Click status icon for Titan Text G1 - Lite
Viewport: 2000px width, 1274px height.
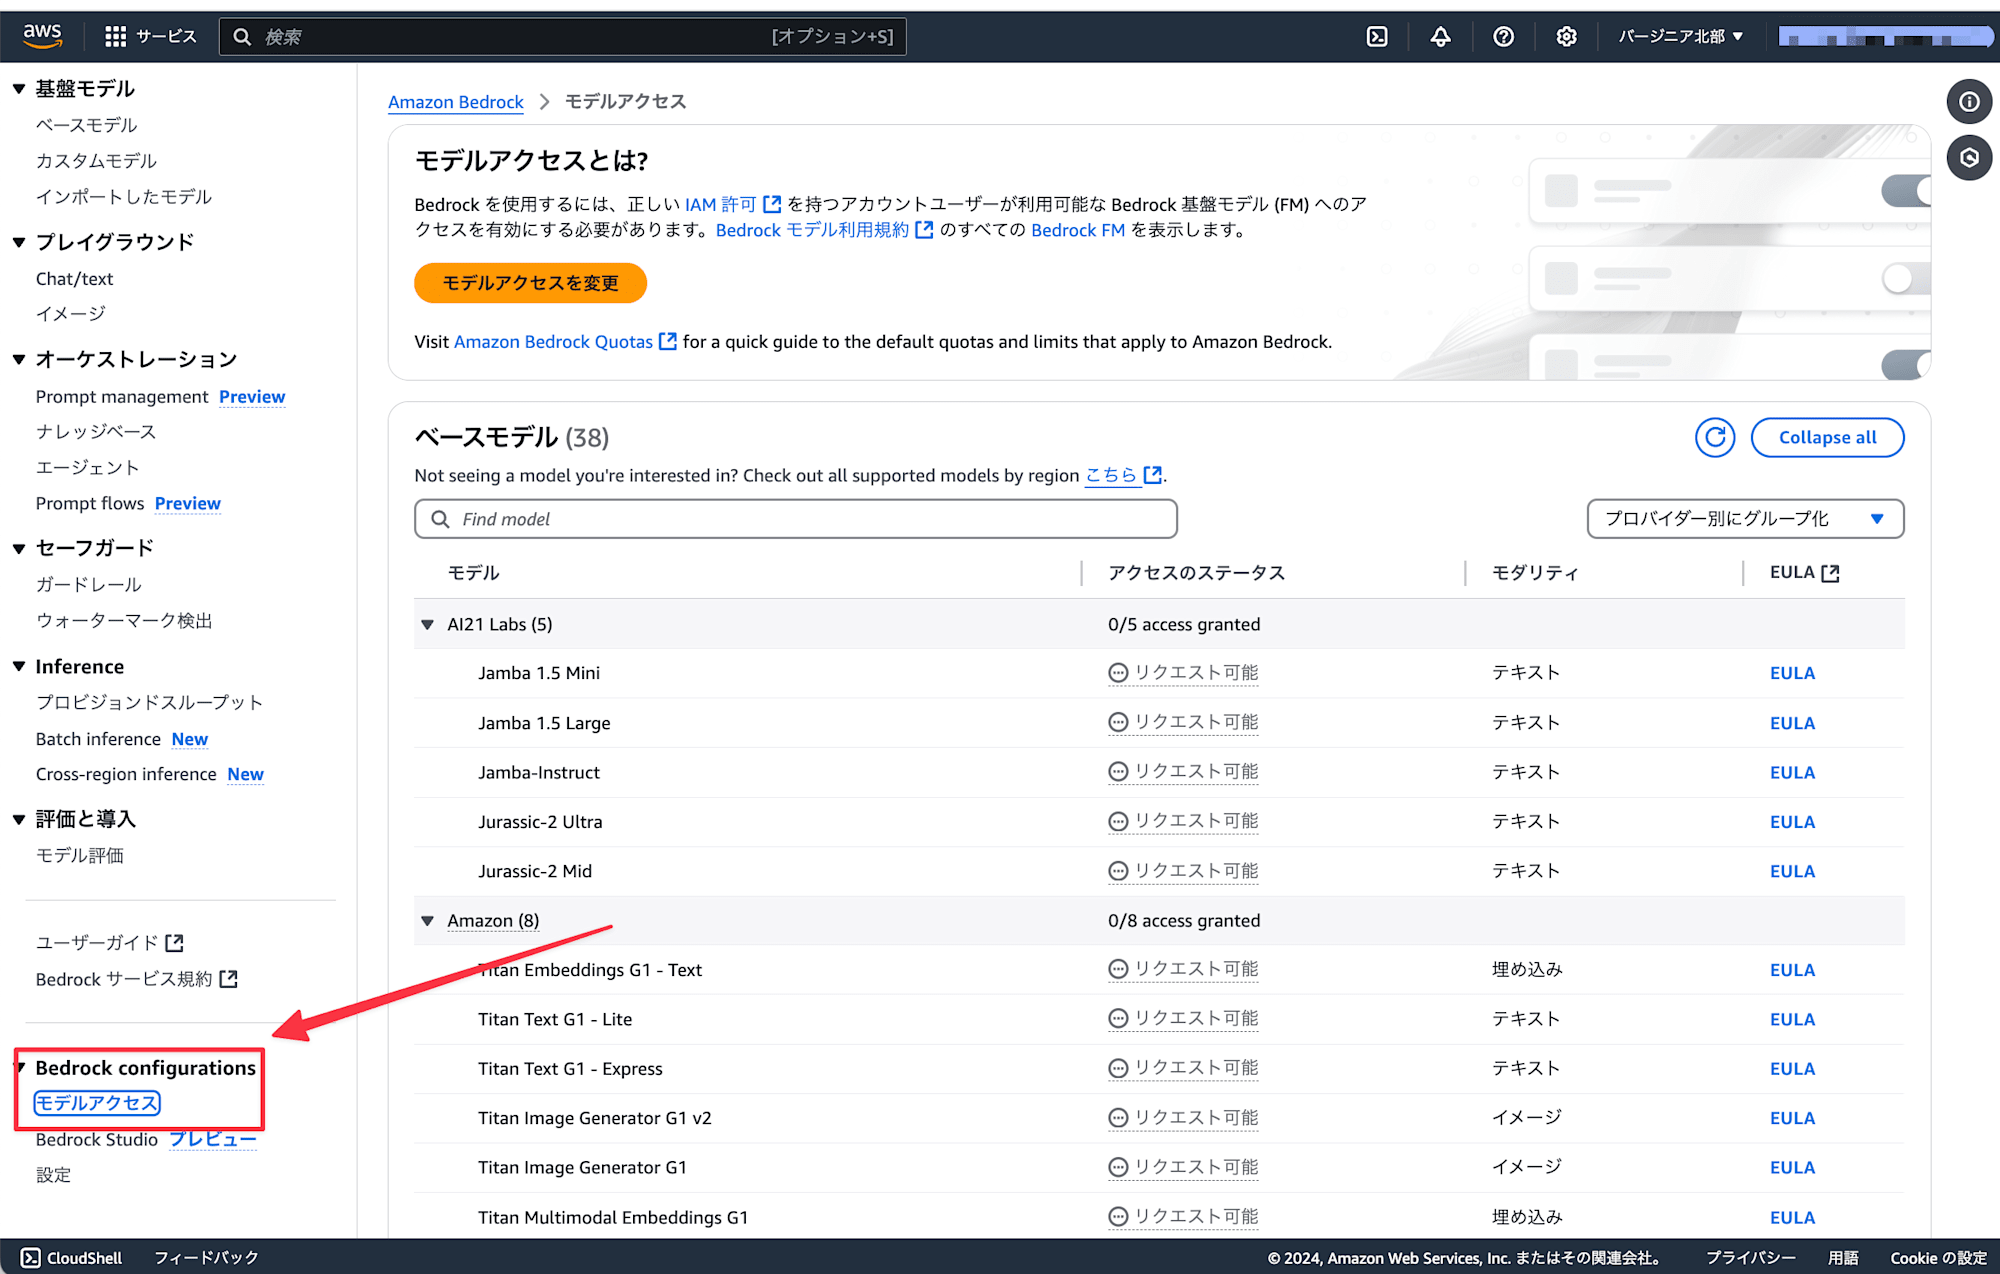tap(1118, 1018)
